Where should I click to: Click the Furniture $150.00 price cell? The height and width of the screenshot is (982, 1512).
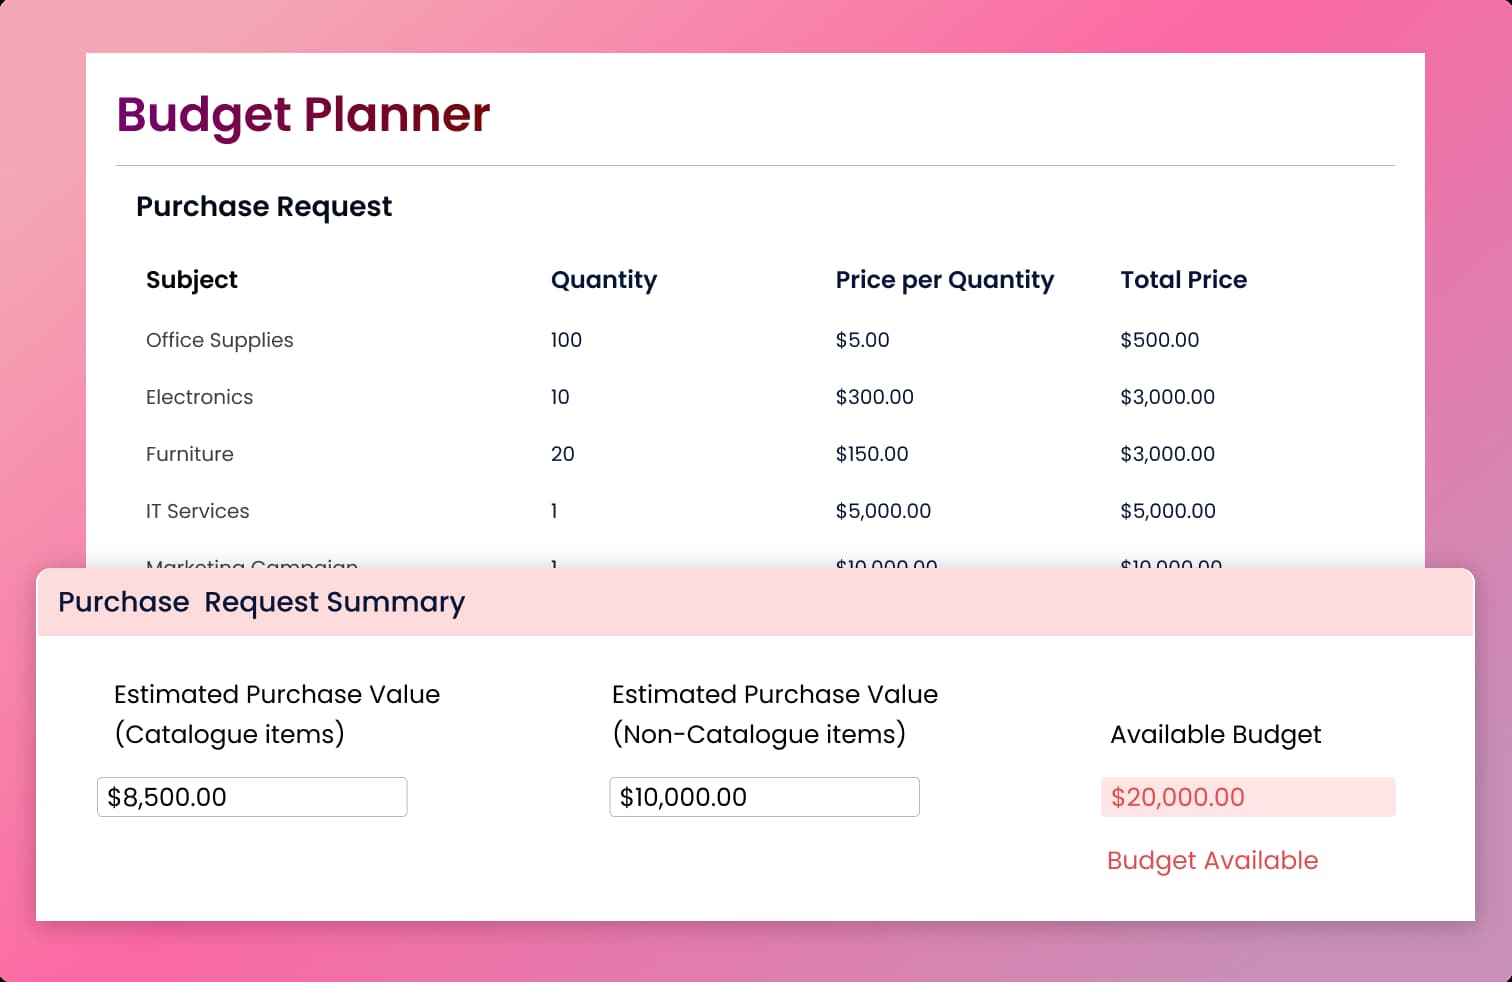[x=872, y=454]
